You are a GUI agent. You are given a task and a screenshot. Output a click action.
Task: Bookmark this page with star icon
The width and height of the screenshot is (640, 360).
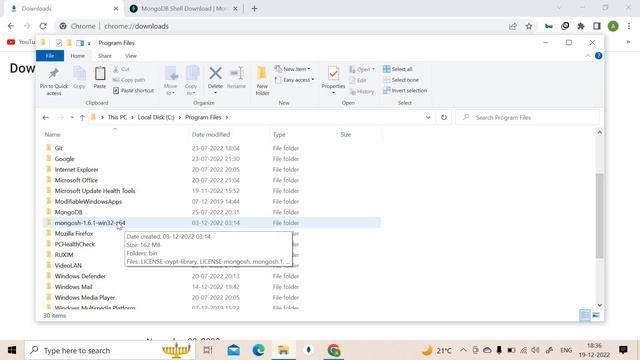529,26
